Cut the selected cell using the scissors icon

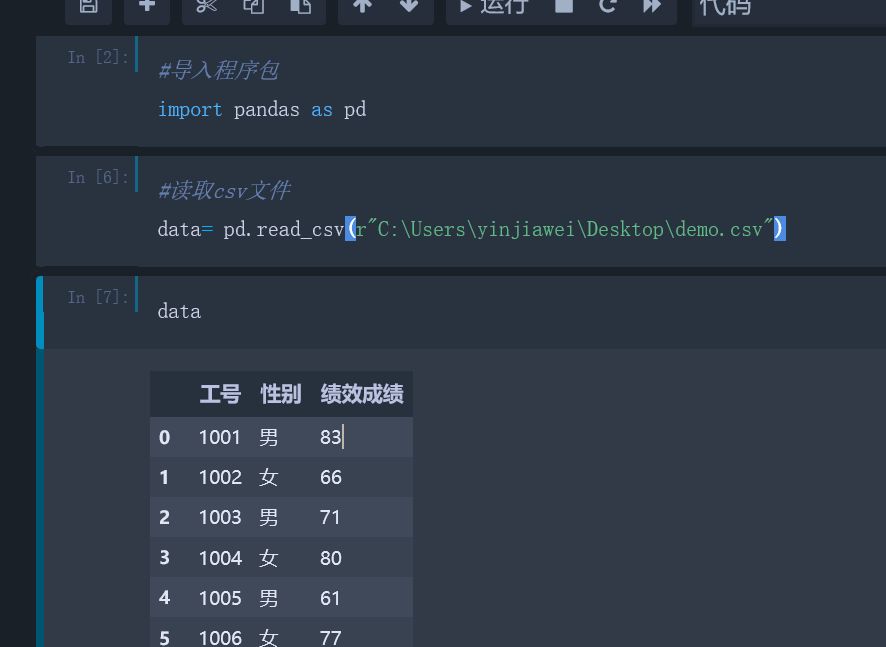[x=205, y=8]
